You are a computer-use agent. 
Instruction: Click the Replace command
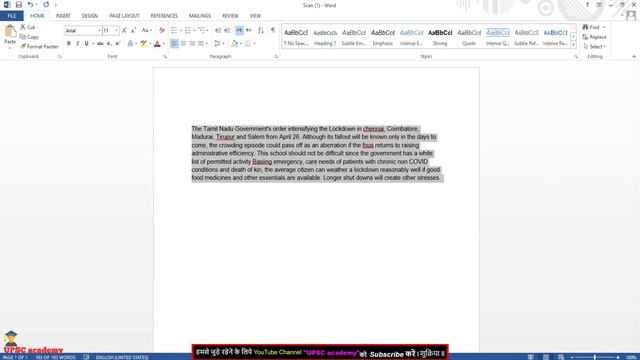594,37
